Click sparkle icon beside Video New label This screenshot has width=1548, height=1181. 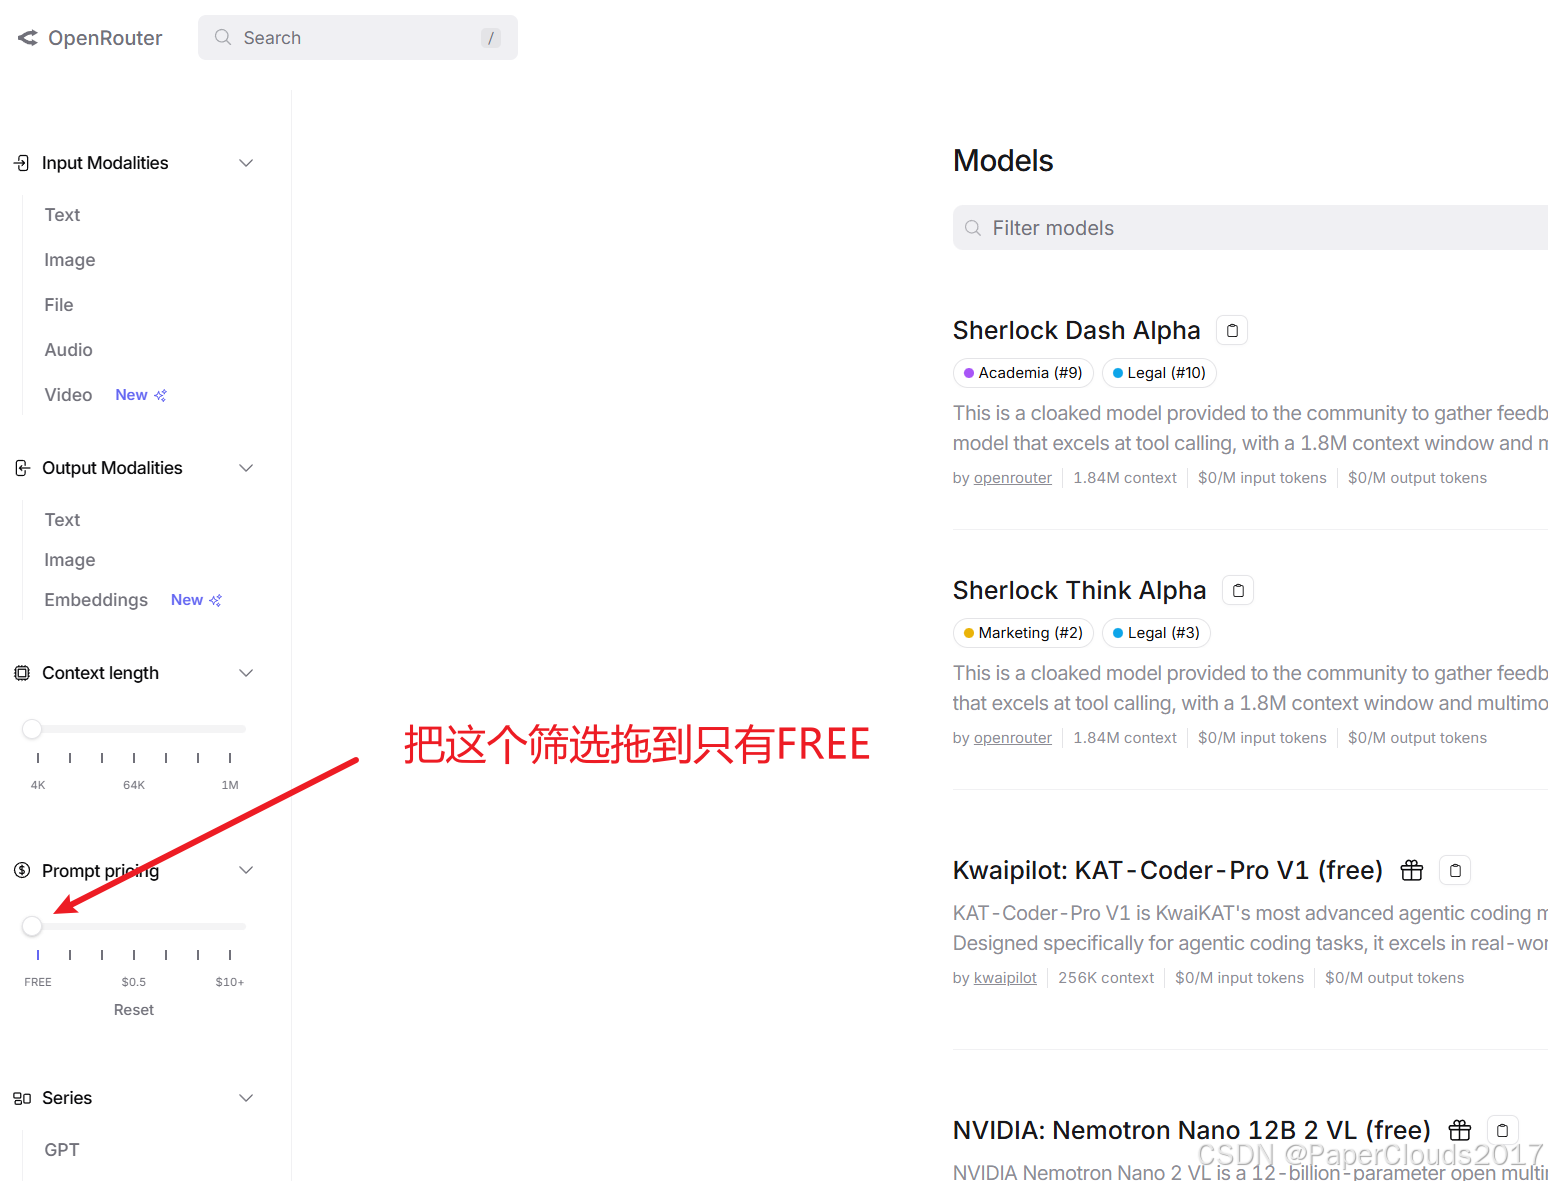point(160,395)
